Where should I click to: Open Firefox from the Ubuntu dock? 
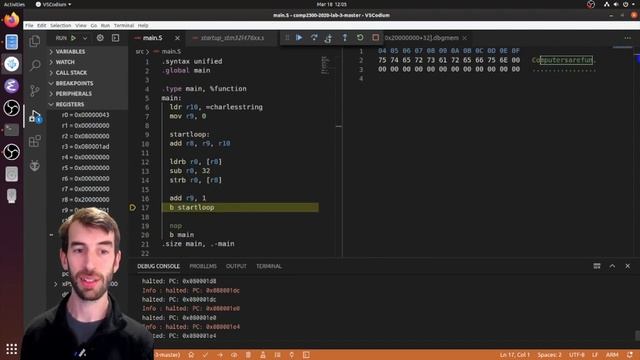11,20
